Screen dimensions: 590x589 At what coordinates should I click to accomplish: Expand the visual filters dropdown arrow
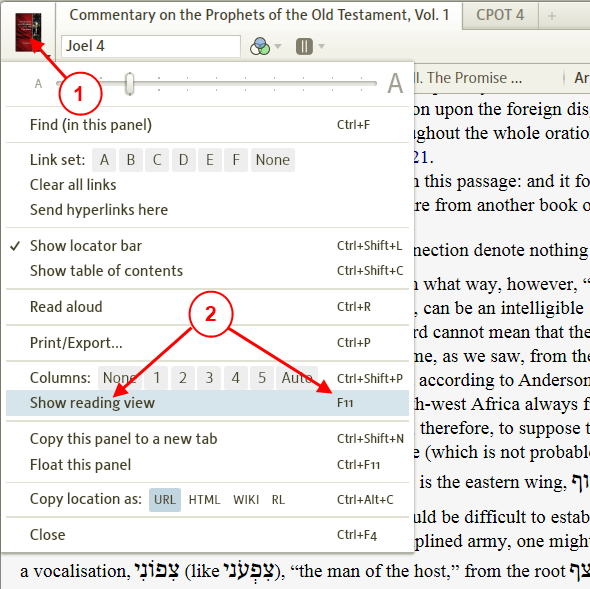point(278,46)
